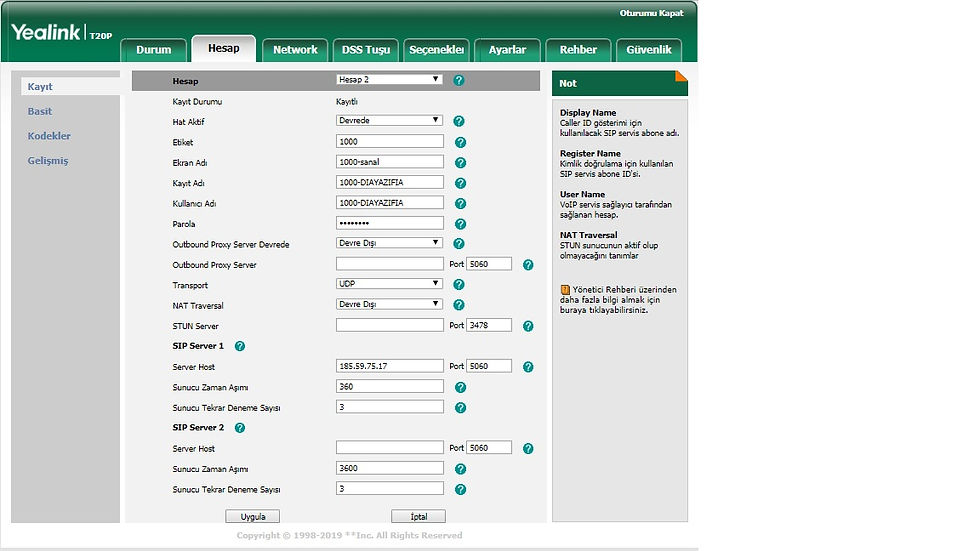The height and width of the screenshot is (551, 980).
Task: Click help icon for Ekran Adı
Action: [461, 162]
